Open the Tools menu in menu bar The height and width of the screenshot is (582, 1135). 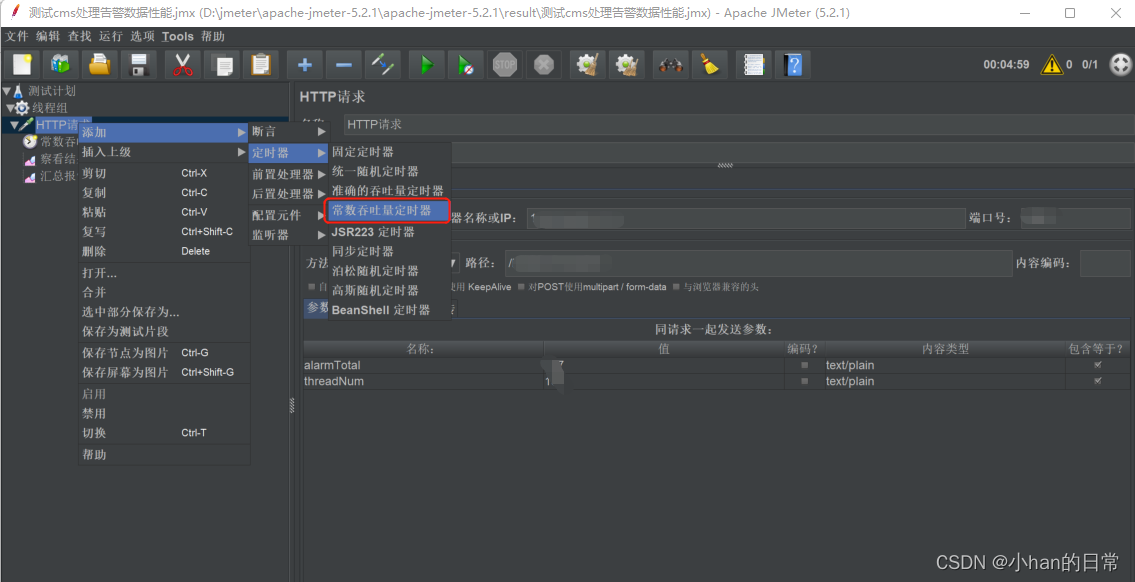coord(177,36)
